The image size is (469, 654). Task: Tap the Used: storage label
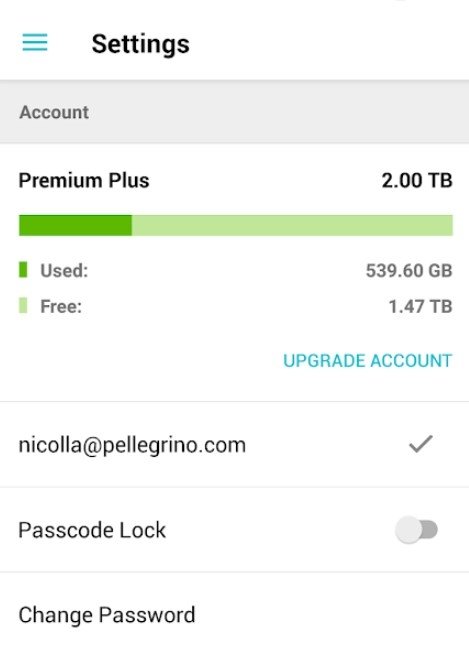coord(64,271)
